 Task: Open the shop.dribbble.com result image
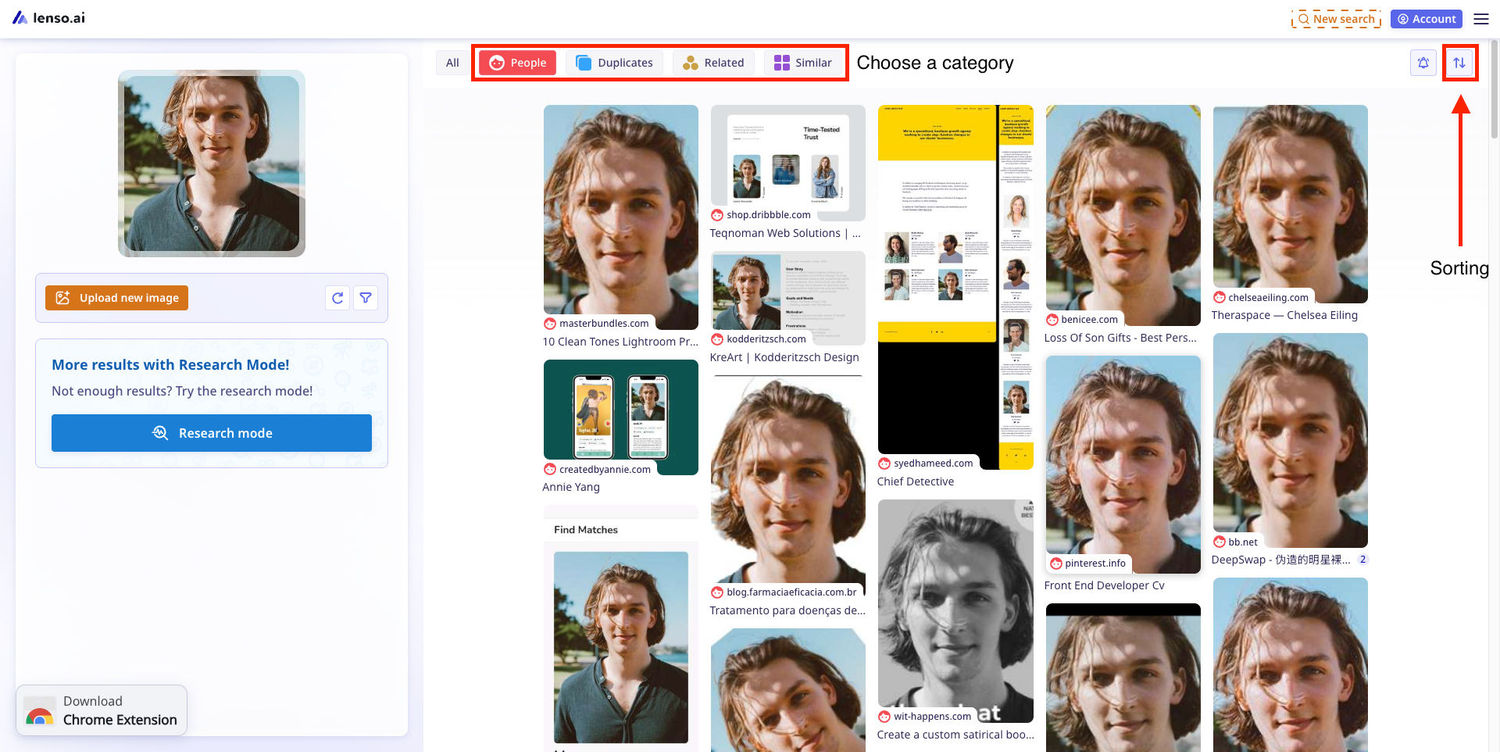pos(788,163)
